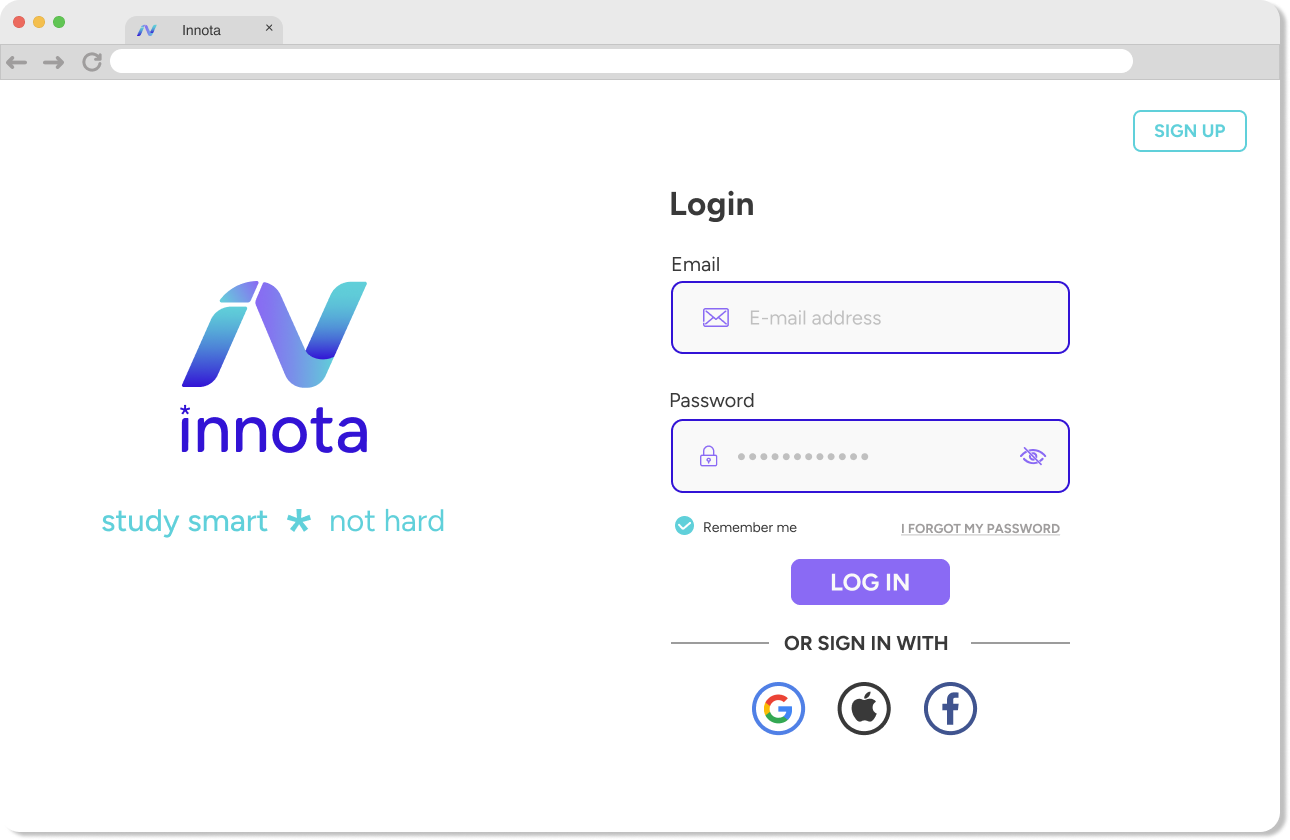The image size is (1290, 840).
Task: Sign in with the Google icon
Action: click(778, 709)
